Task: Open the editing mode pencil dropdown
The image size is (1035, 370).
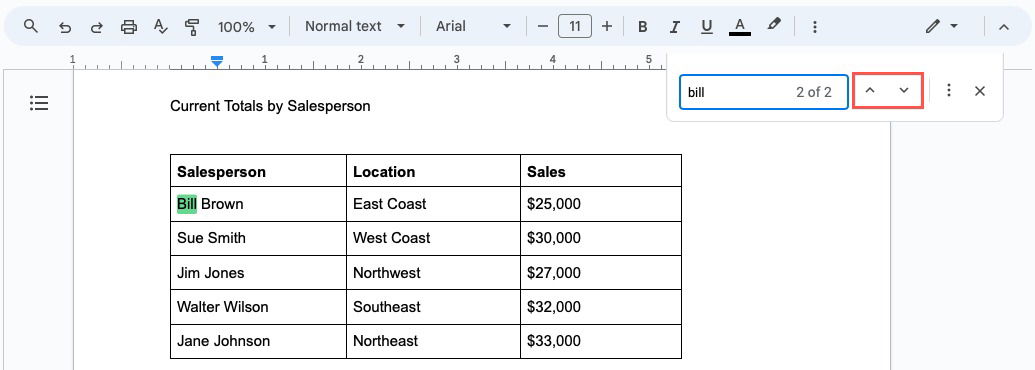Action: [x=941, y=27]
